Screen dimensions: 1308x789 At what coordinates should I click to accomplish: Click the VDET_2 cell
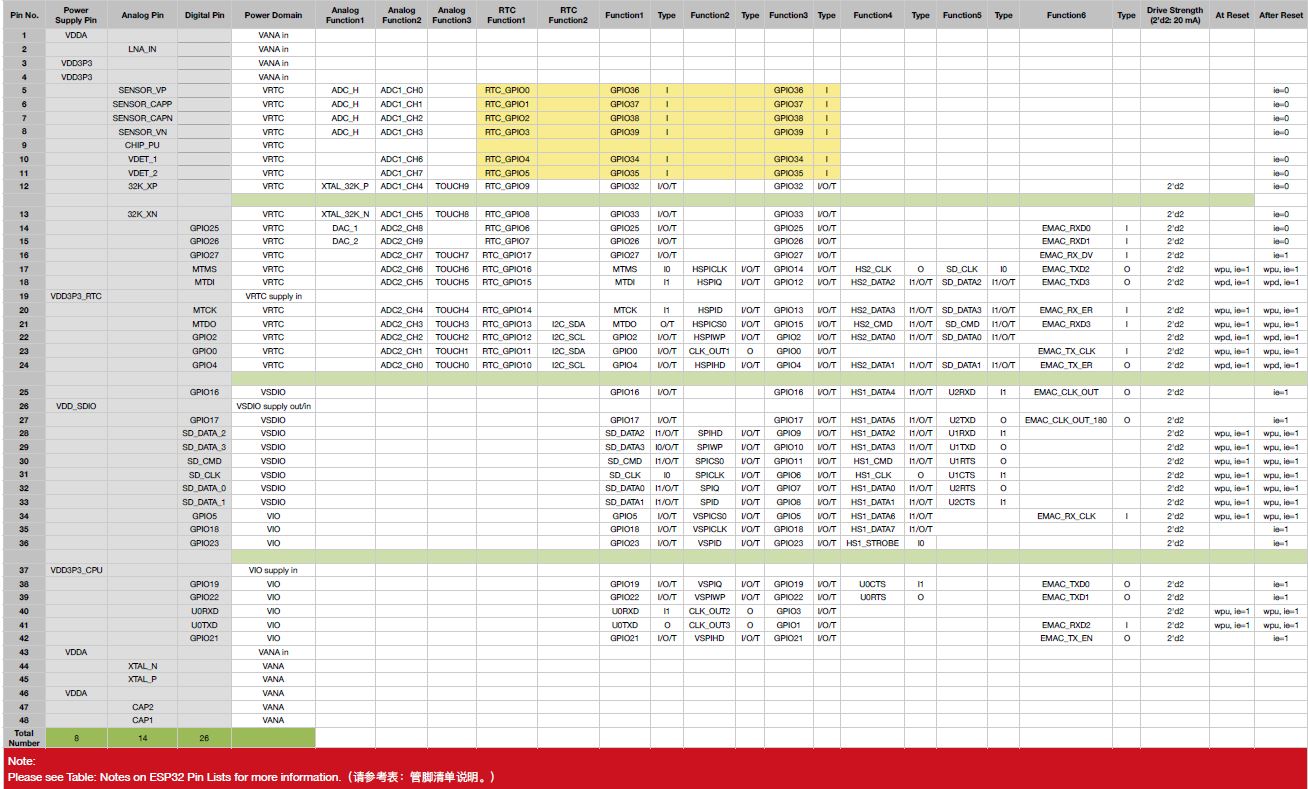[x=142, y=173]
